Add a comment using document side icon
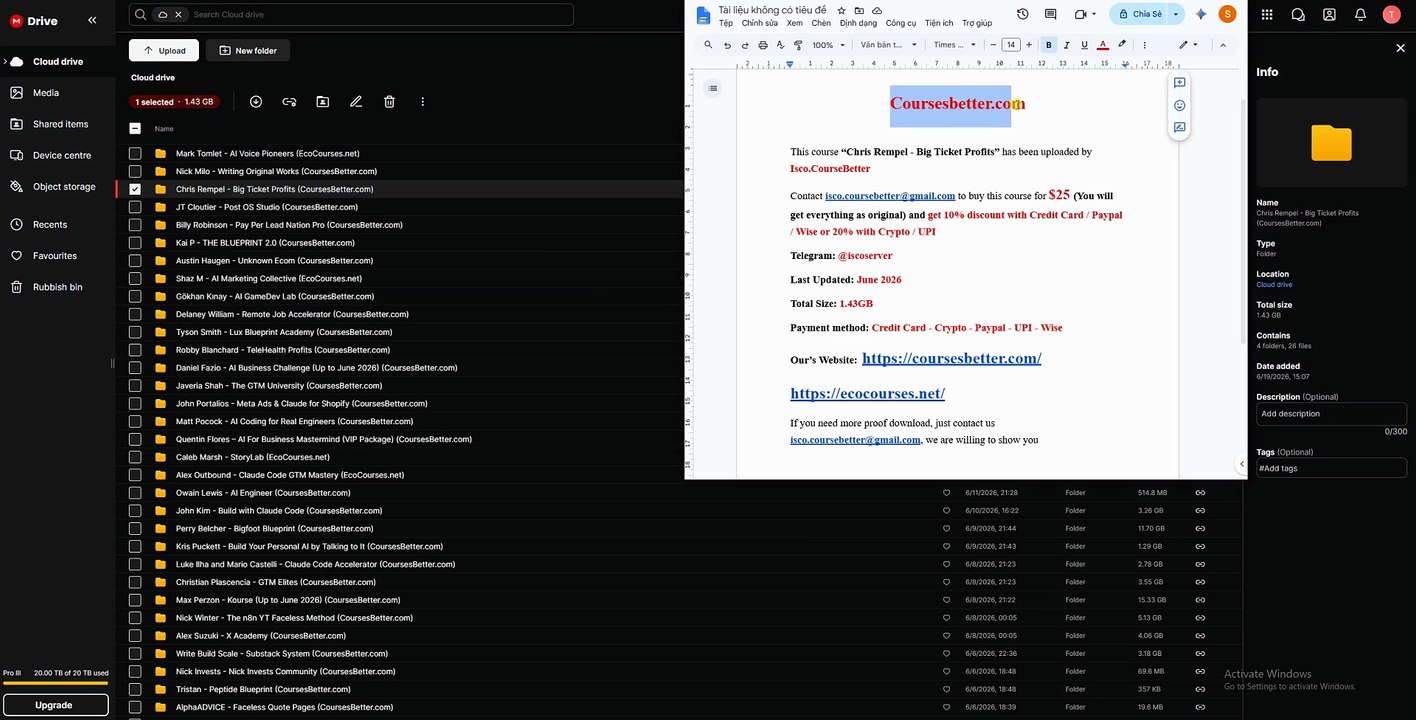 coord(1180,83)
